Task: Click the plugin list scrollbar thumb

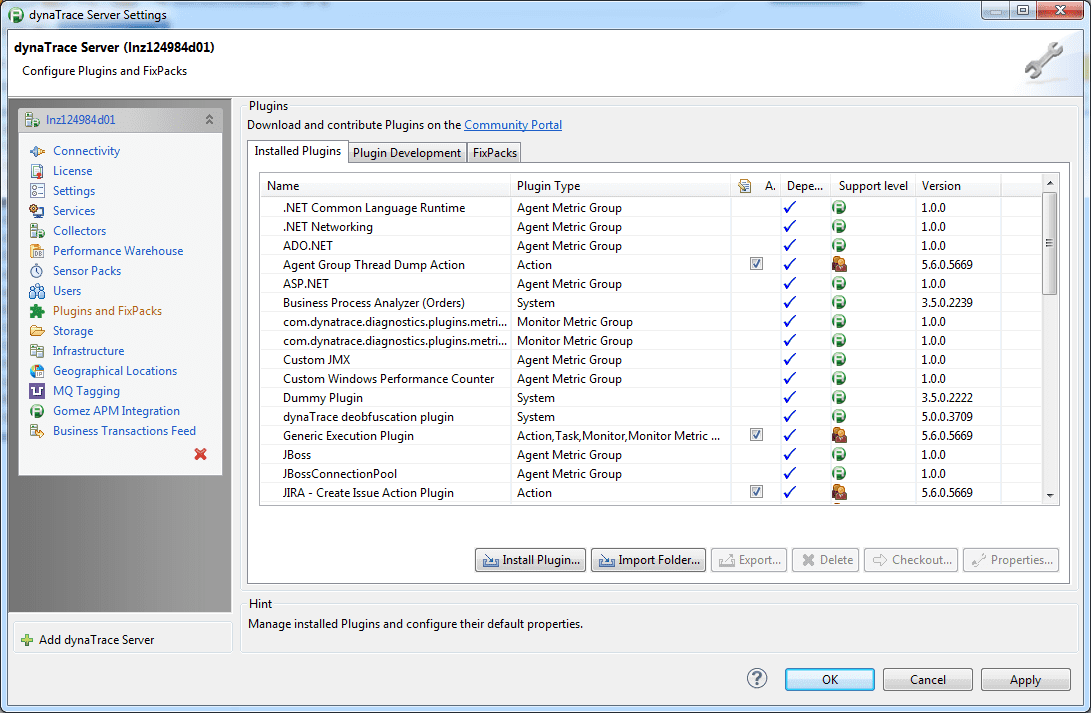Action: coord(1049,243)
